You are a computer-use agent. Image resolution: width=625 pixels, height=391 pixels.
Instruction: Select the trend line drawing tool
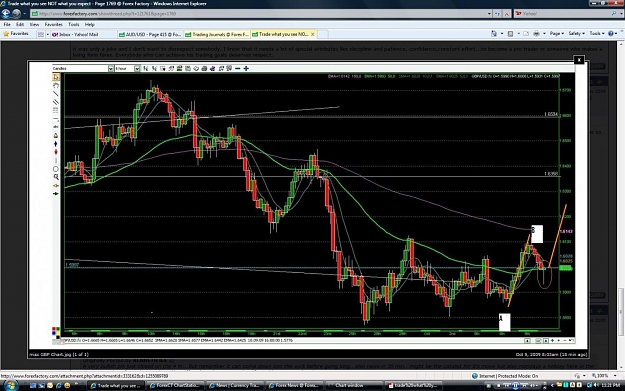tap(56, 94)
